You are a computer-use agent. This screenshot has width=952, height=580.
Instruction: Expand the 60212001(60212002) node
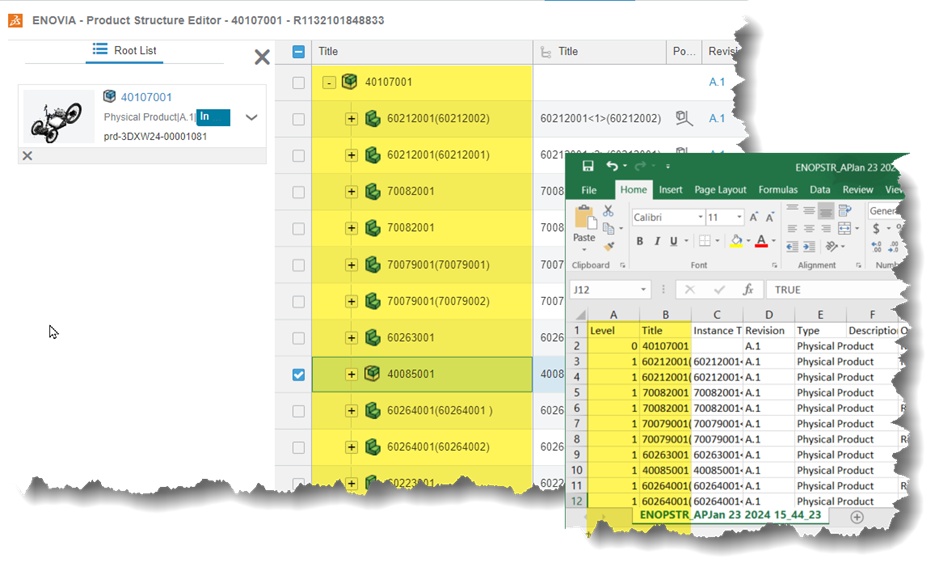tap(351, 118)
